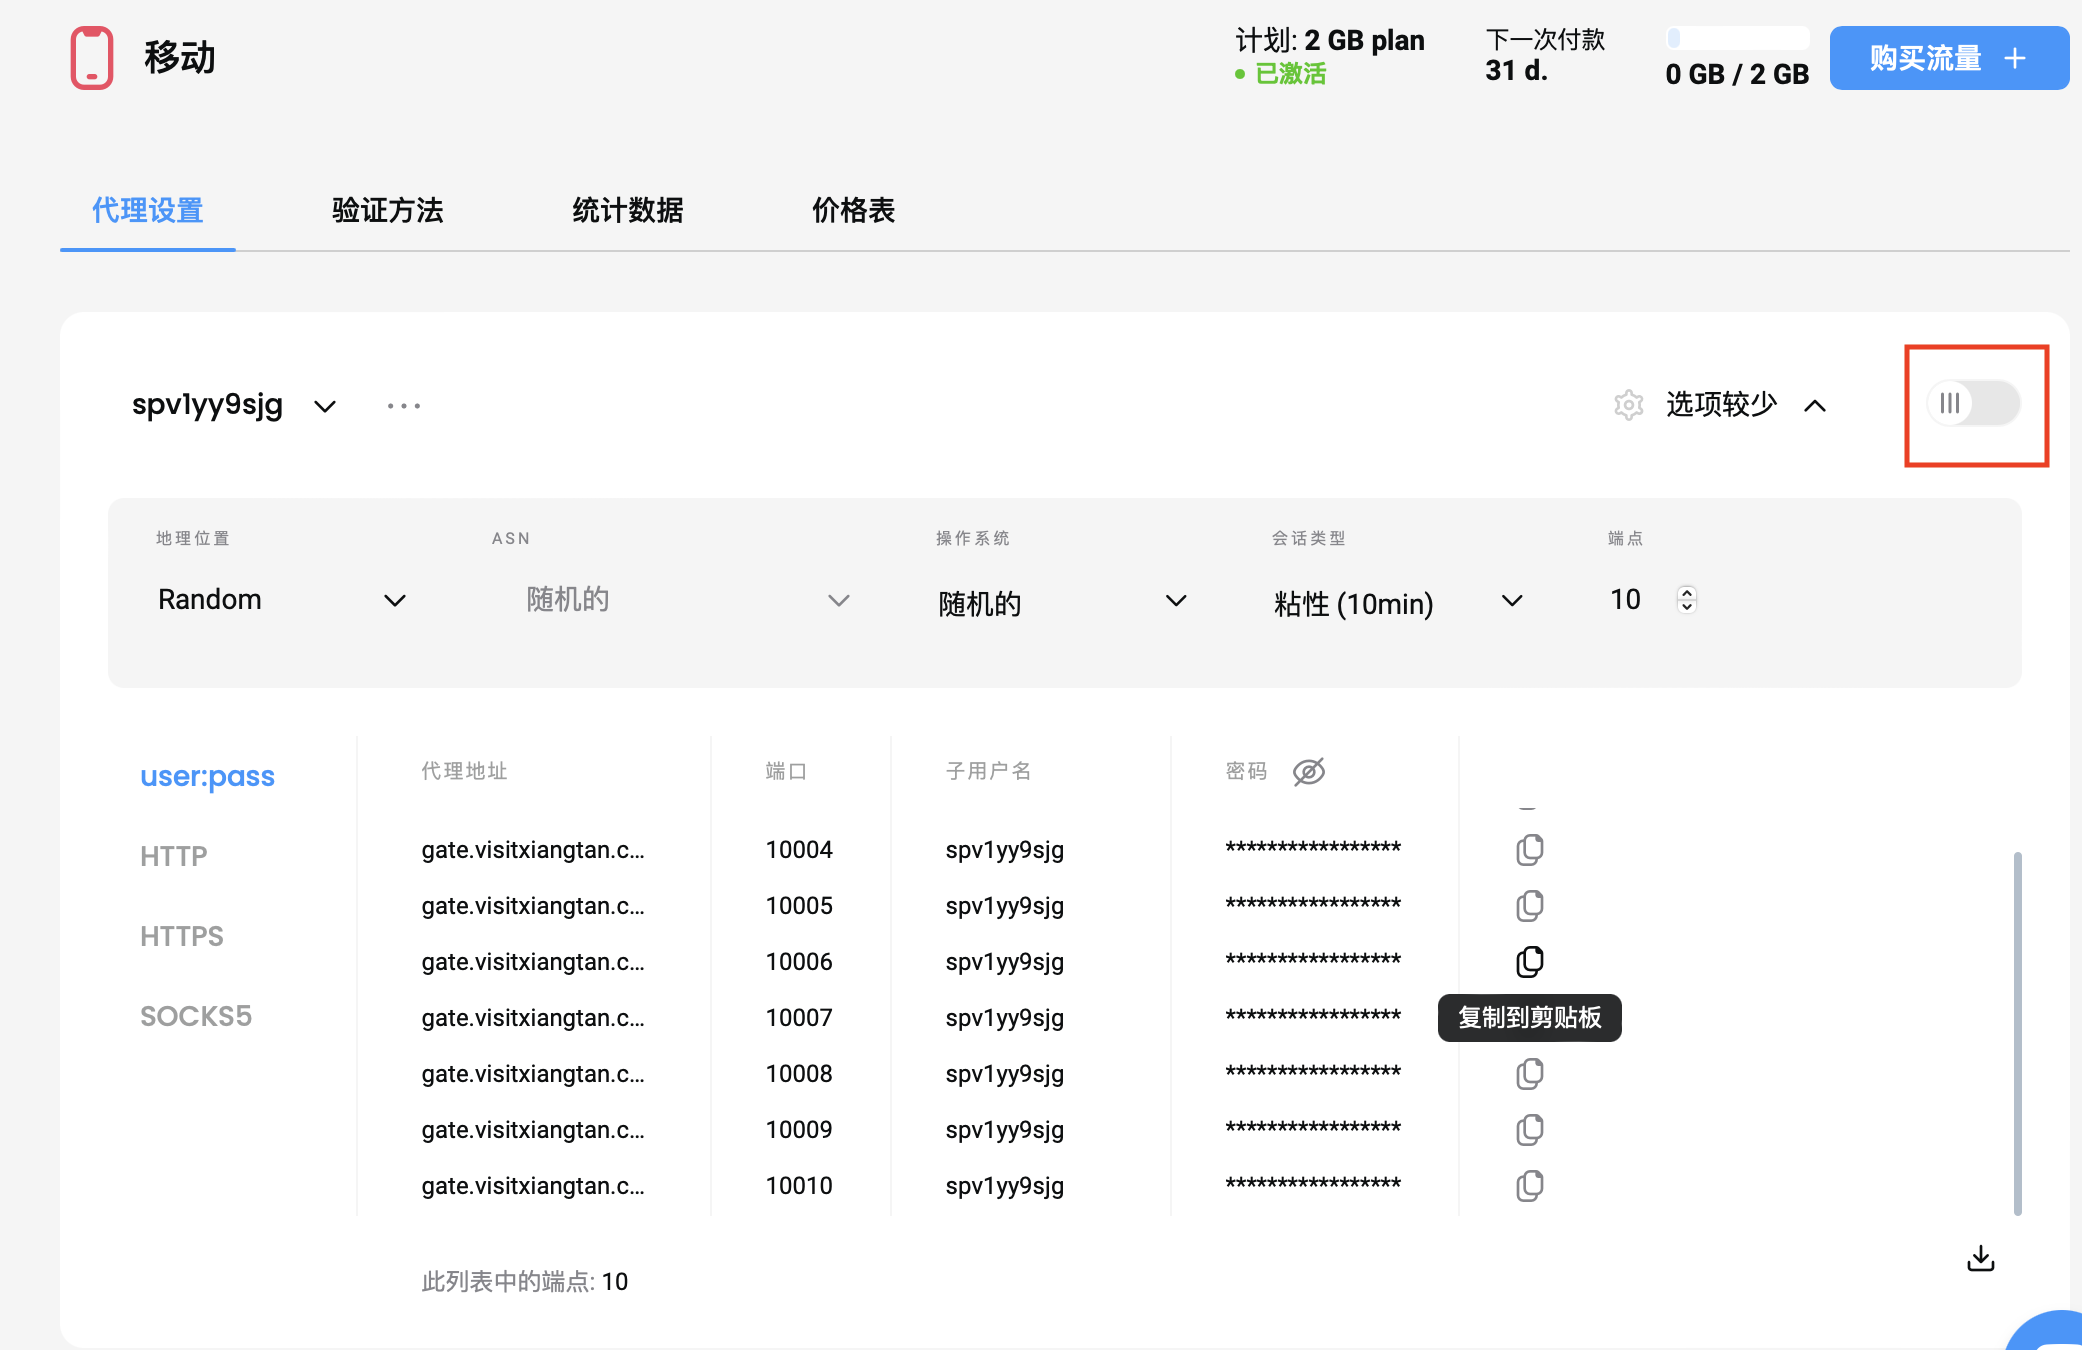Click the settings gear icon
Viewport: 2082px width, 1350px height.
[1629, 405]
